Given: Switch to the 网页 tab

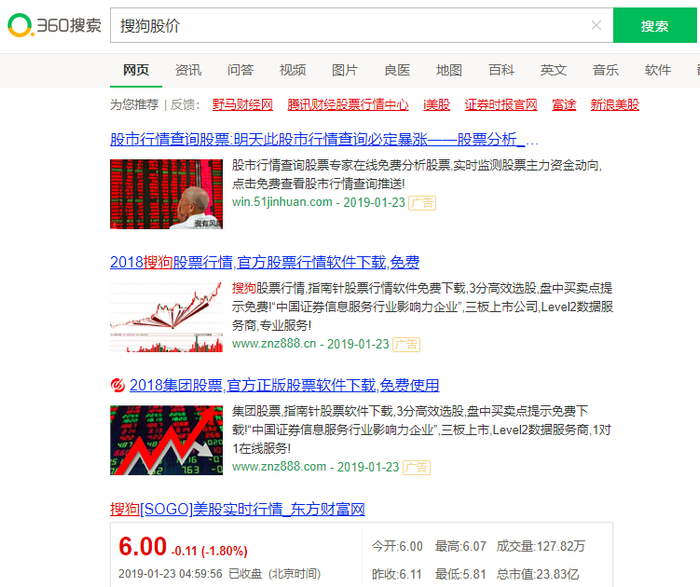Looking at the screenshot, I should tap(136, 70).
